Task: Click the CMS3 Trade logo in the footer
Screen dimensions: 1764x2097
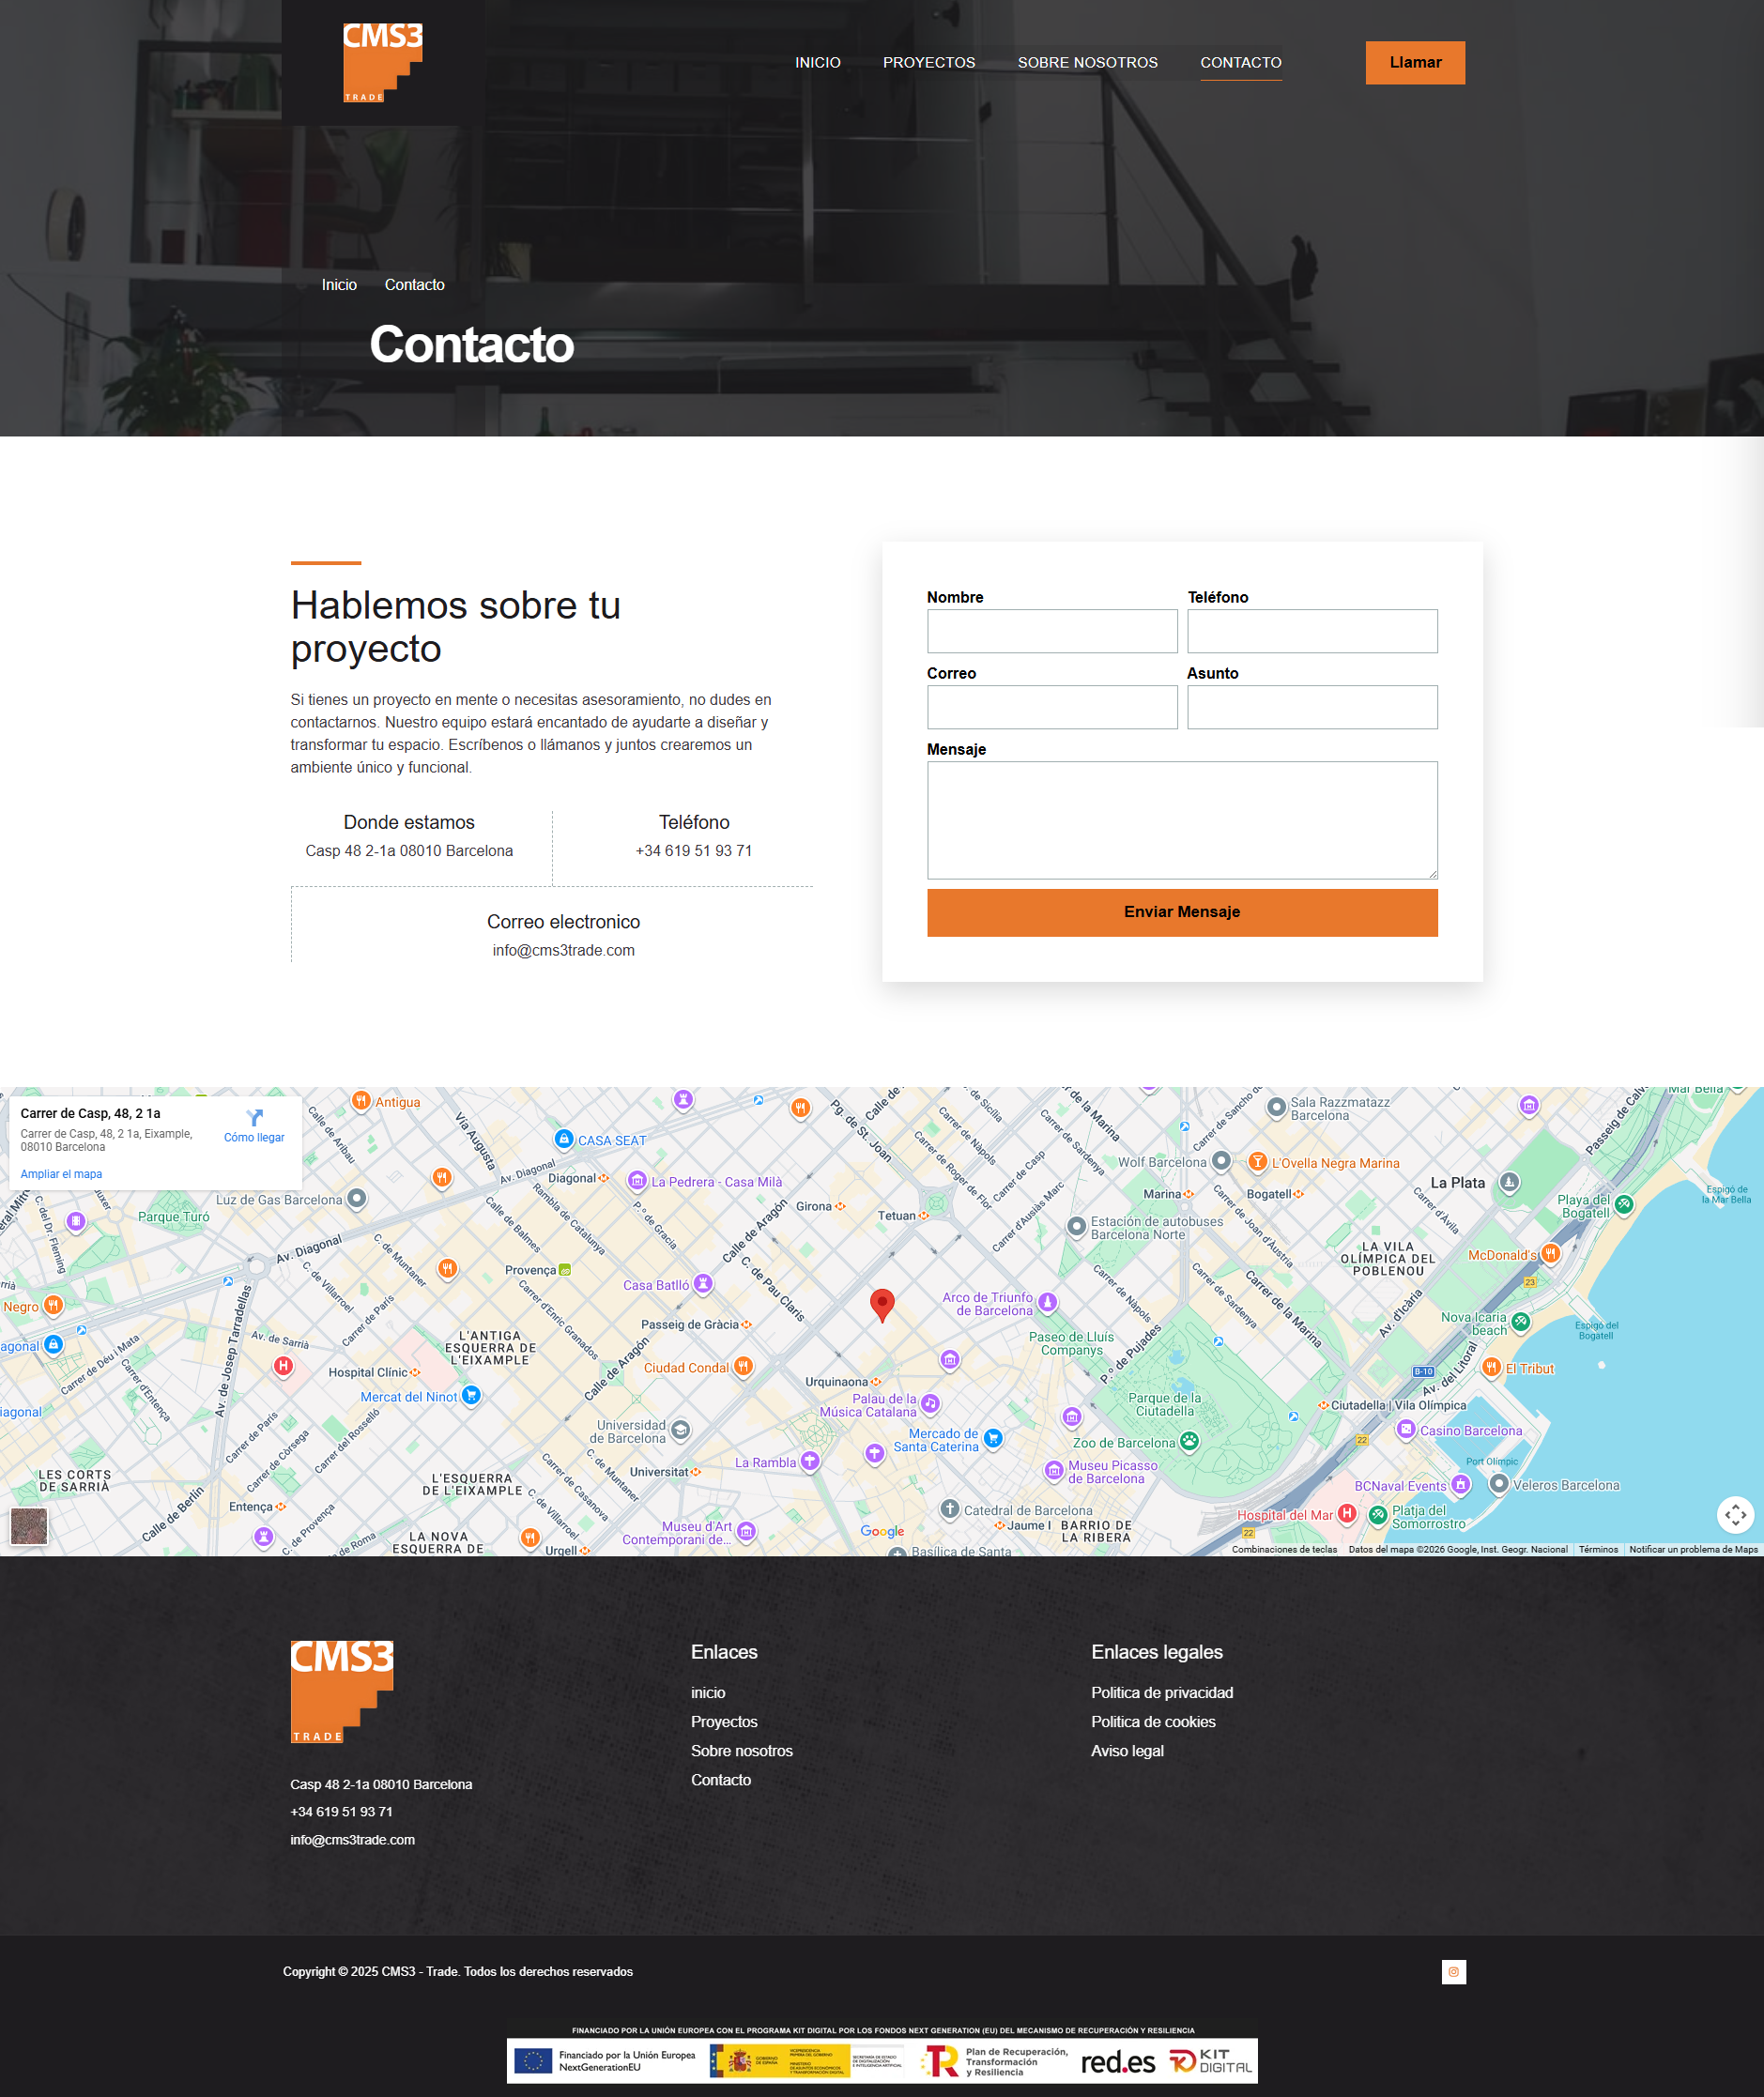Action: 342,1691
